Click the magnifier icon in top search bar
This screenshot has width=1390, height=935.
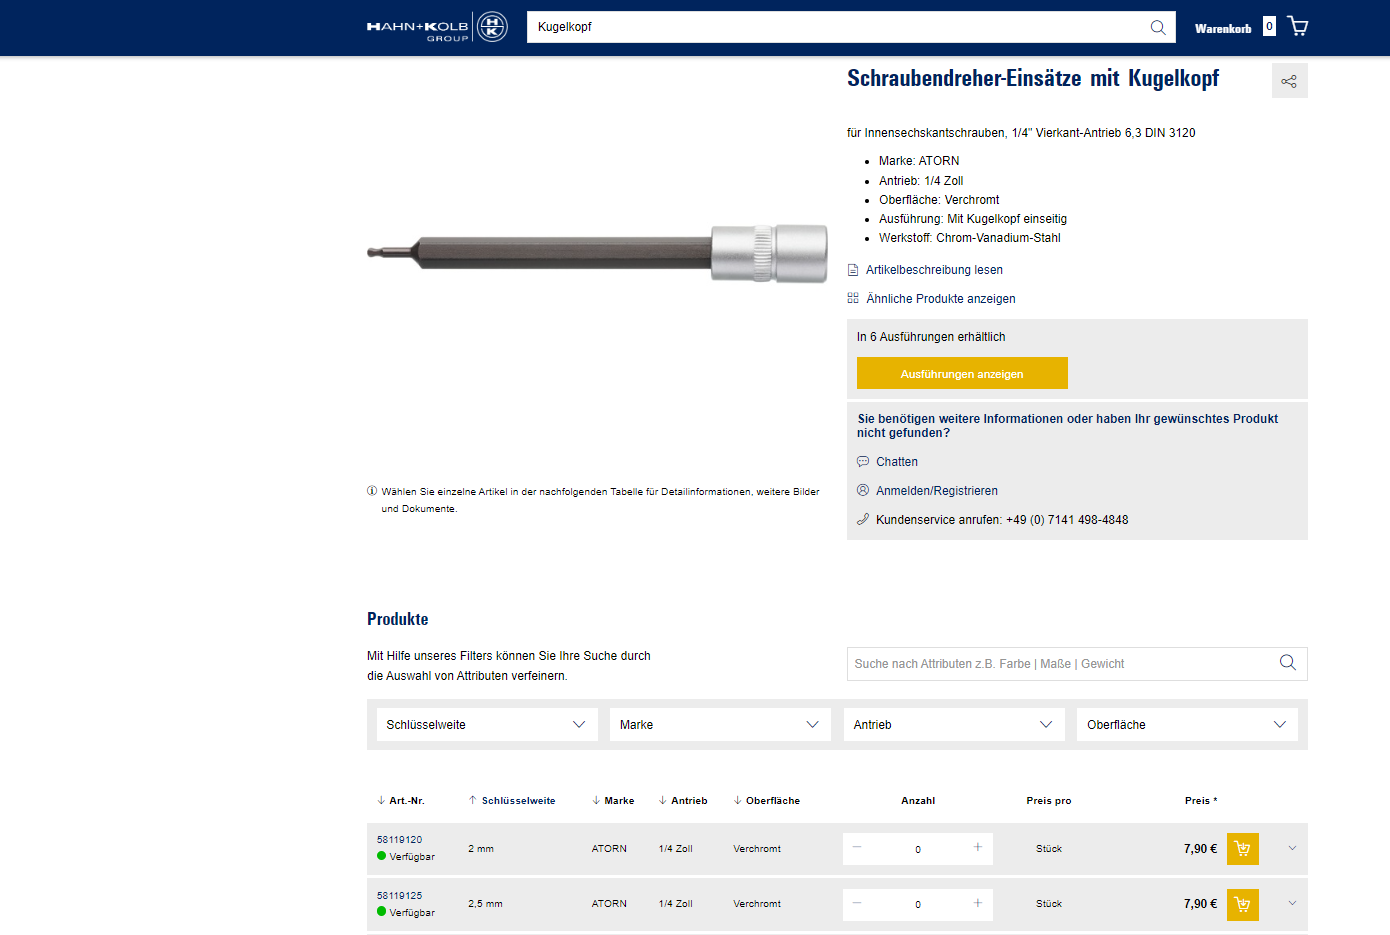coord(1157,27)
